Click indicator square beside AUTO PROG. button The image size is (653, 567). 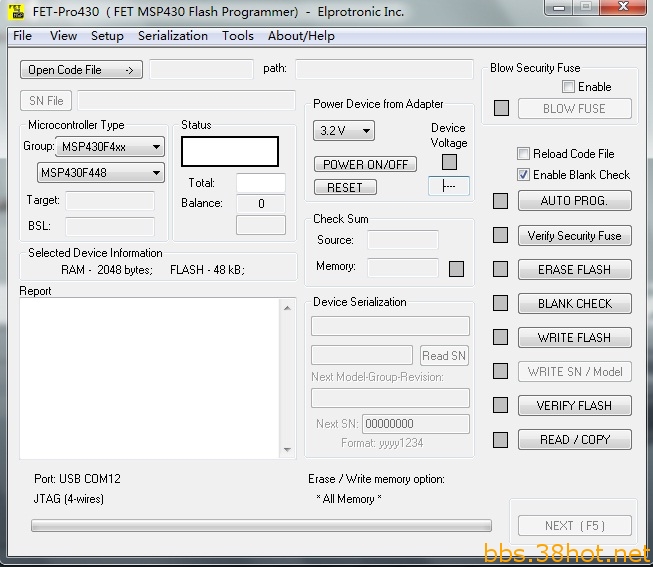[500, 201]
